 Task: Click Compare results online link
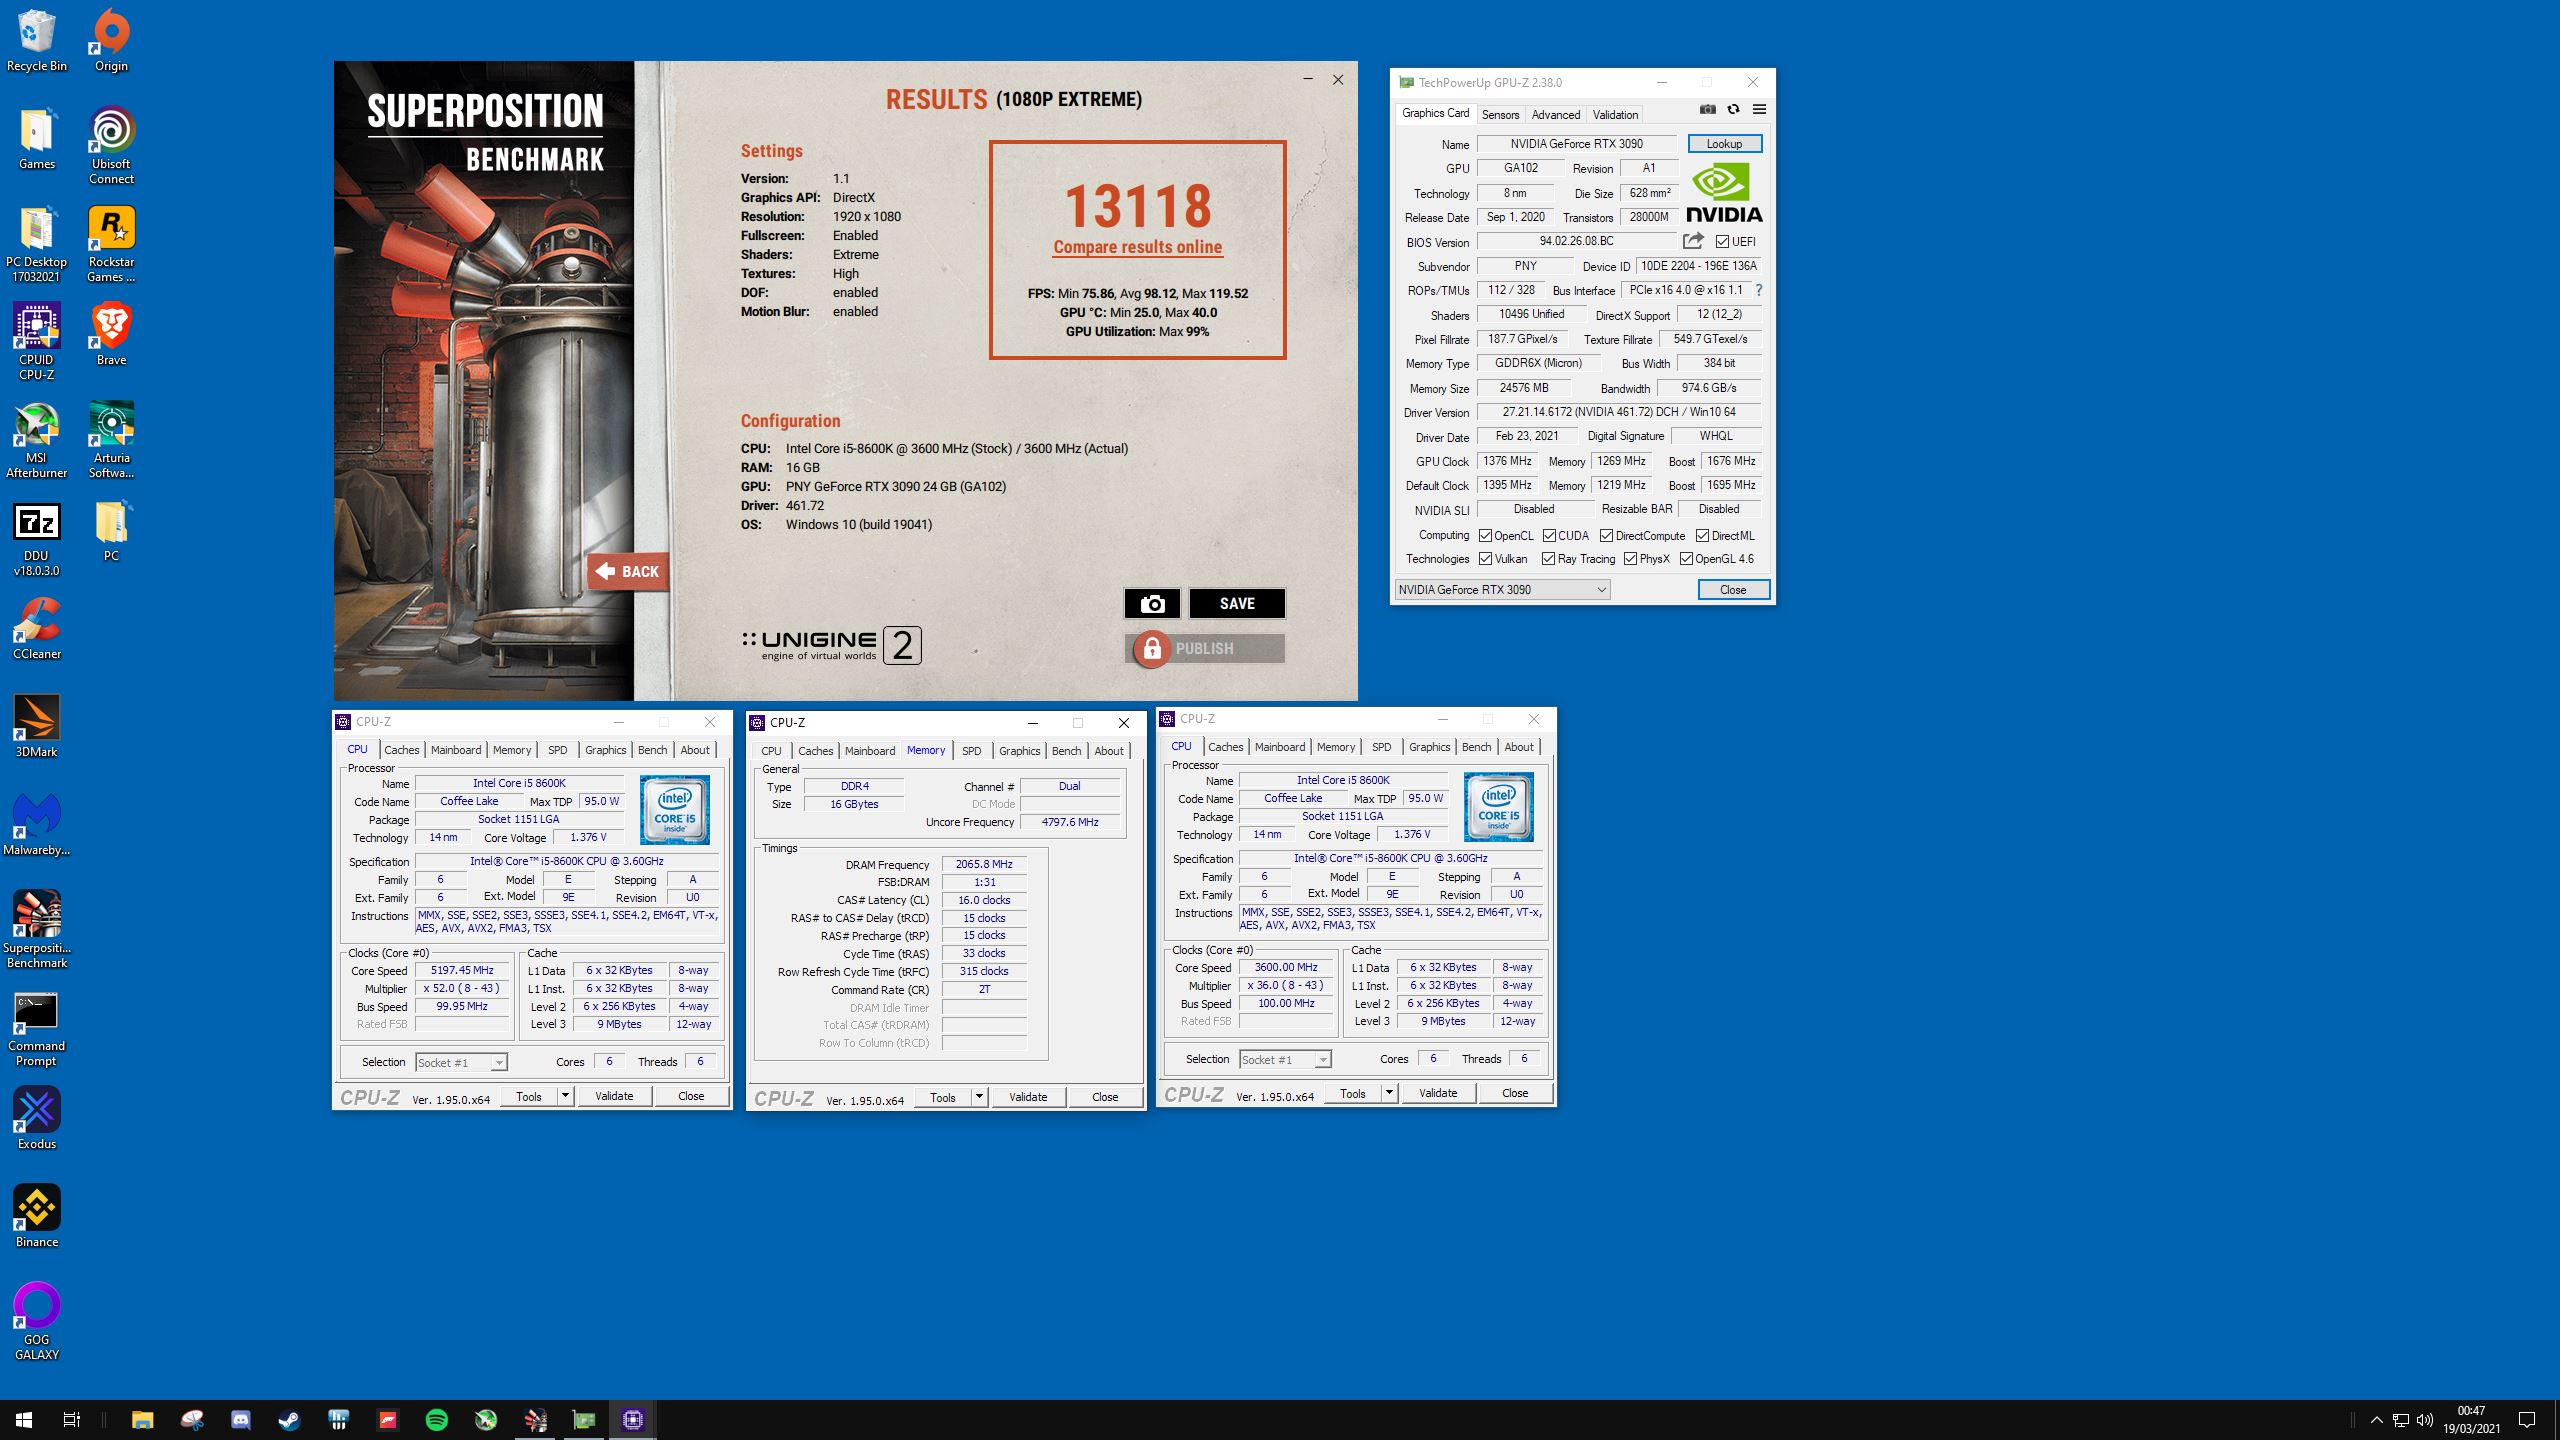click(1137, 247)
